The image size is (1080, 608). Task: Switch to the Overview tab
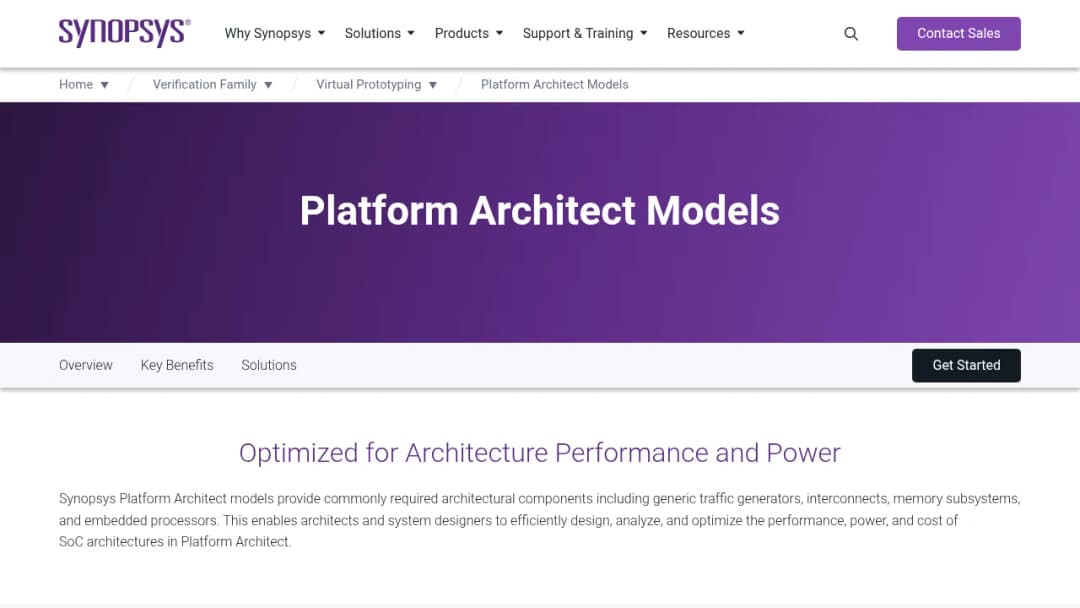pos(85,365)
